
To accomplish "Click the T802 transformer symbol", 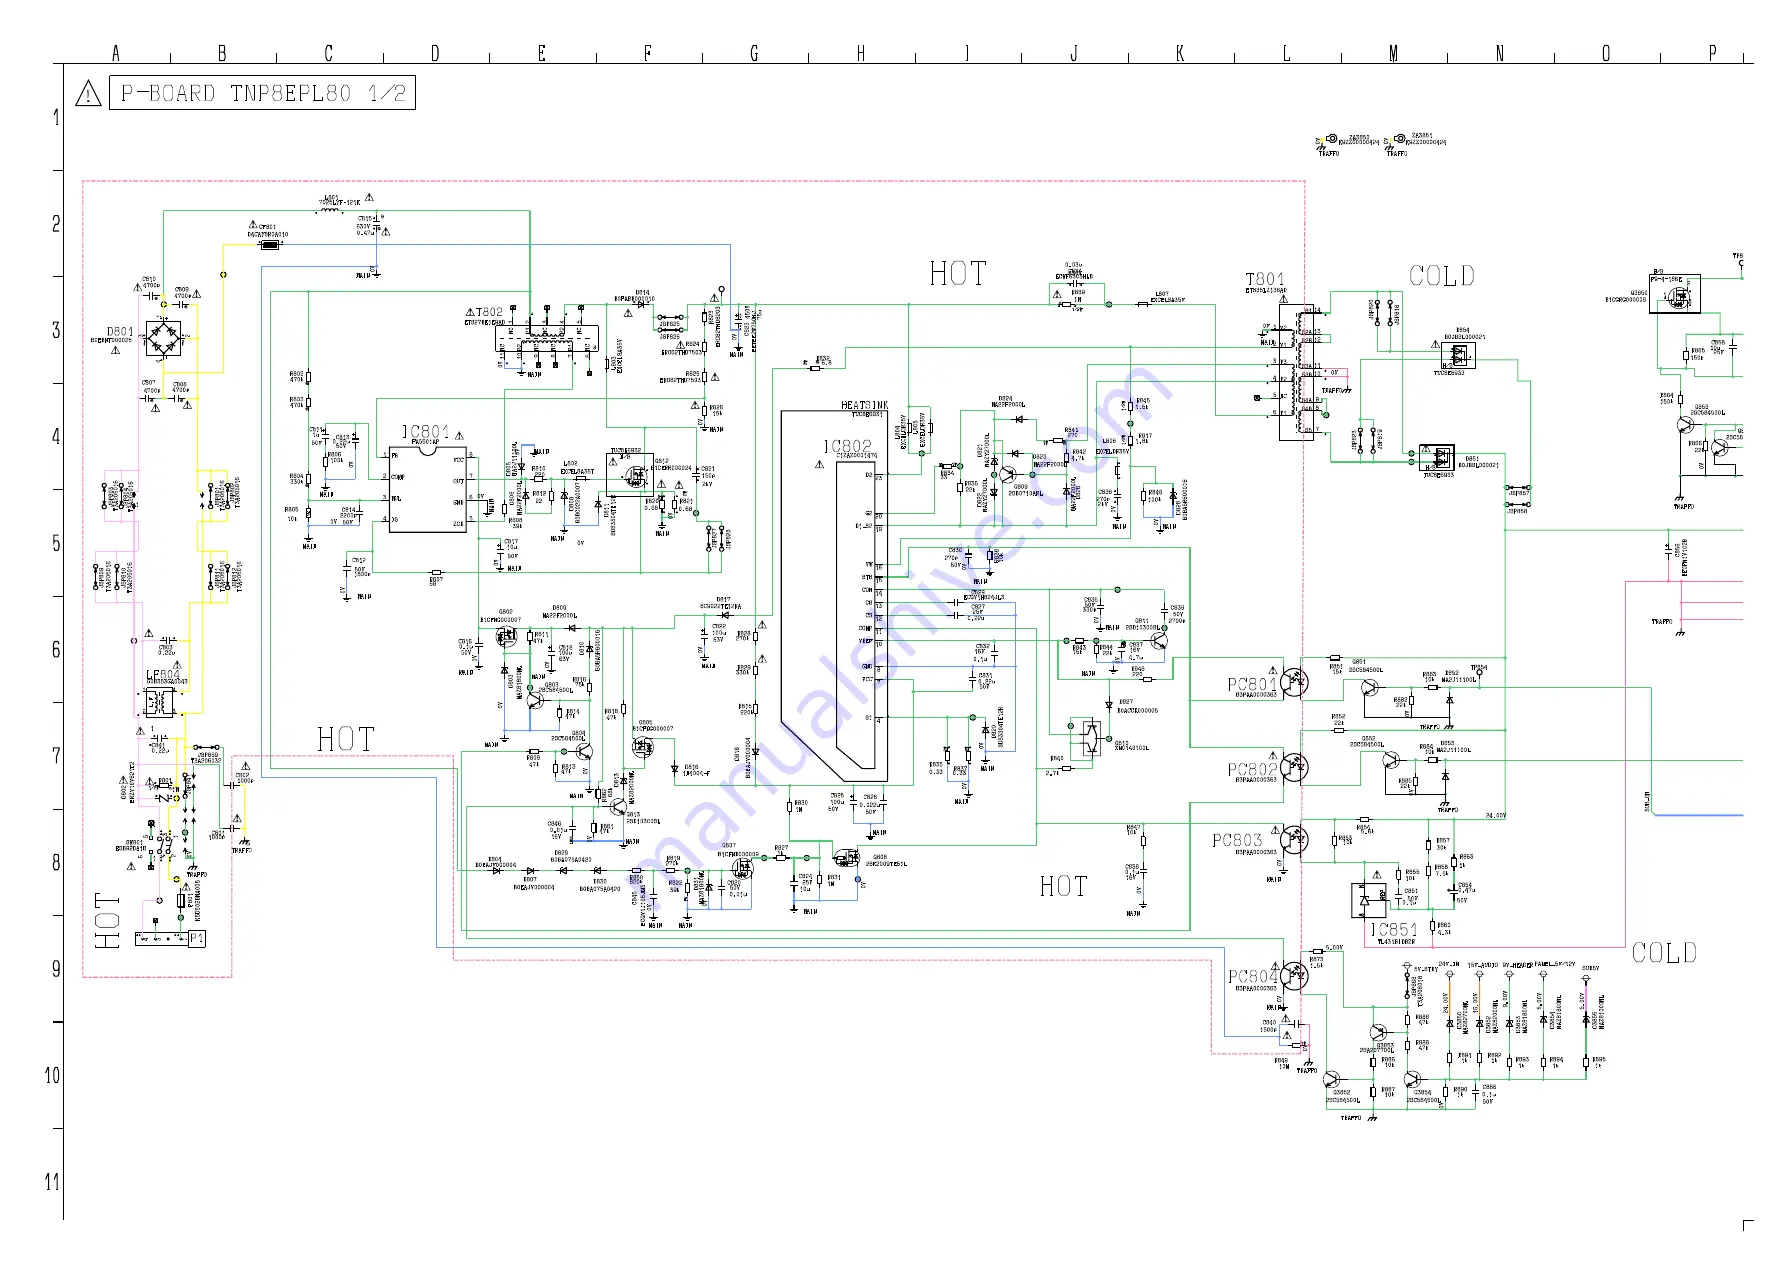I will 548,340.
